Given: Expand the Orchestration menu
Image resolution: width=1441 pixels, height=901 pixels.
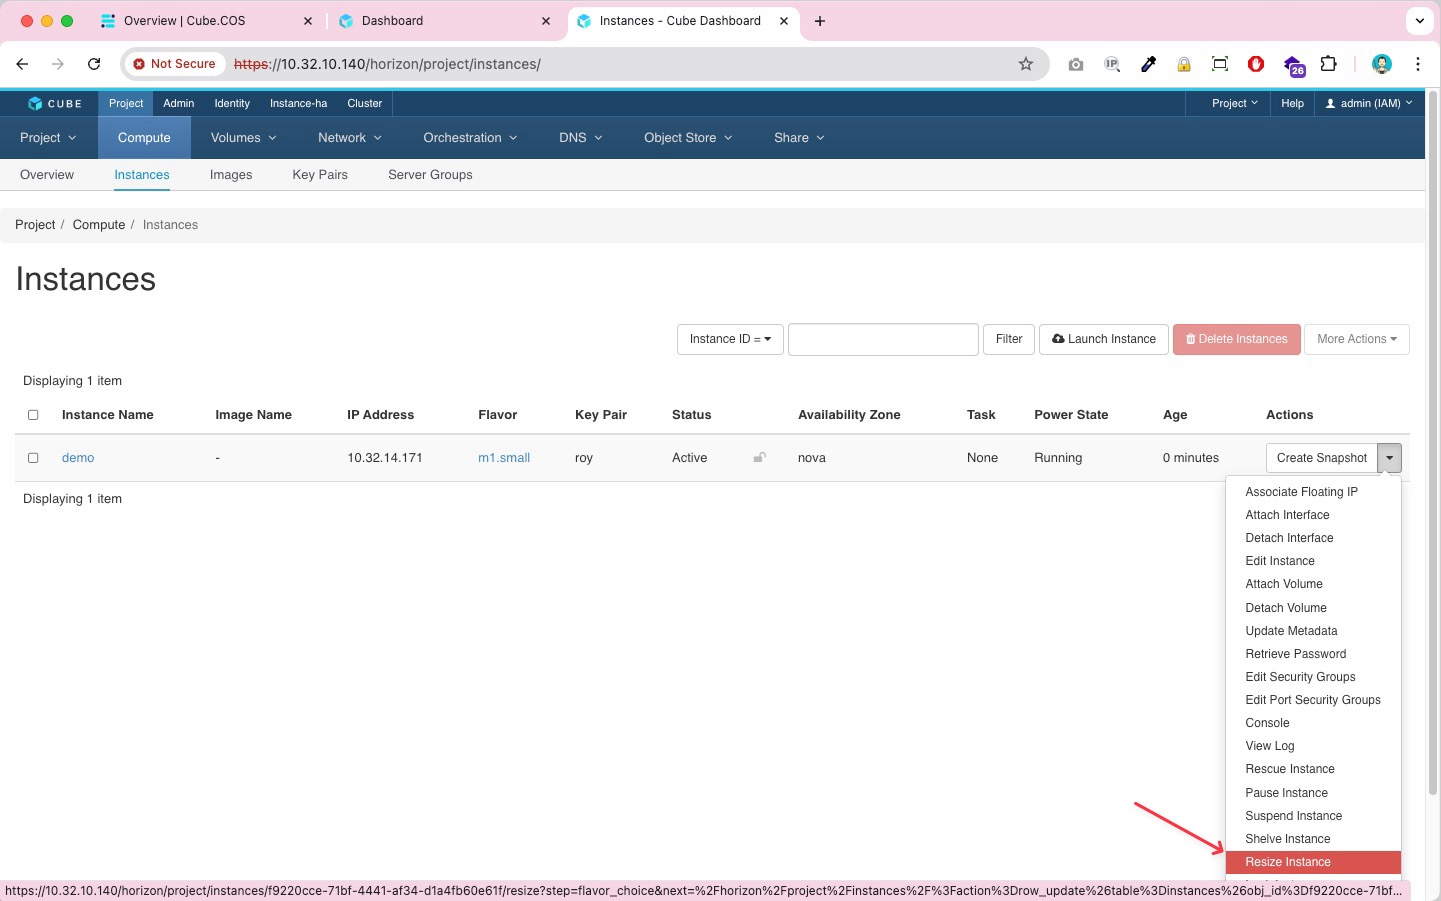Looking at the screenshot, I should click(470, 138).
